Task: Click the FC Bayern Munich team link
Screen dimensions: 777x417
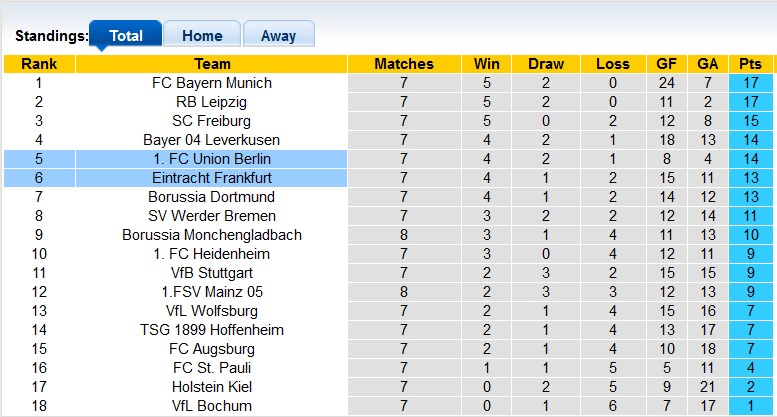Action: (212, 83)
